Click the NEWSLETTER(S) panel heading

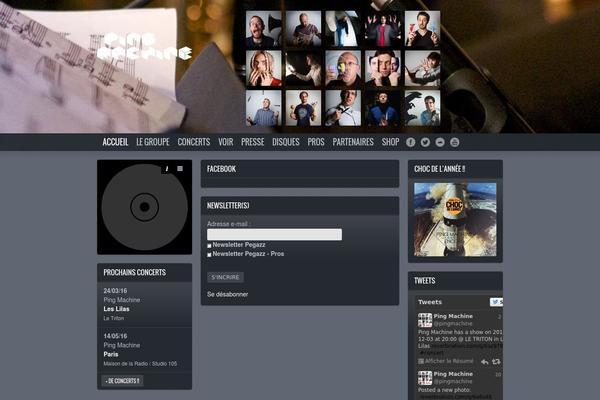point(228,206)
